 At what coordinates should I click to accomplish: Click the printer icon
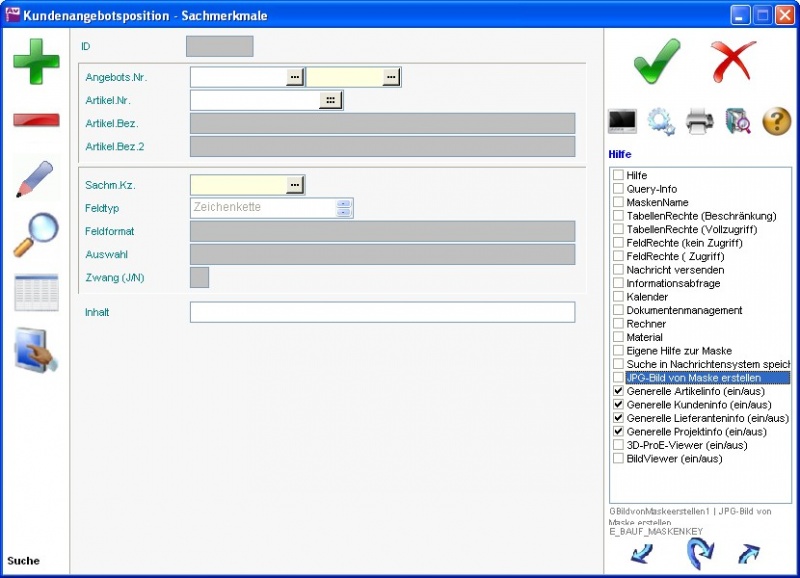pos(699,121)
